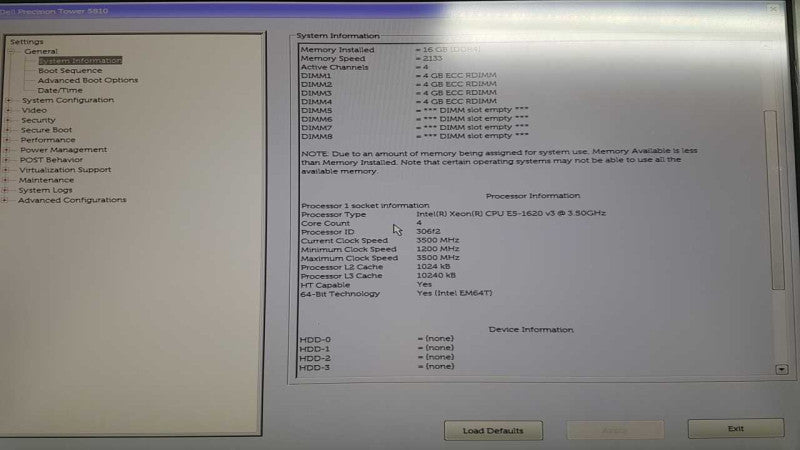This screenshot has width=800, height=450.
Task: Click the DIMM5 slot empty row
Action: [415, 110]
